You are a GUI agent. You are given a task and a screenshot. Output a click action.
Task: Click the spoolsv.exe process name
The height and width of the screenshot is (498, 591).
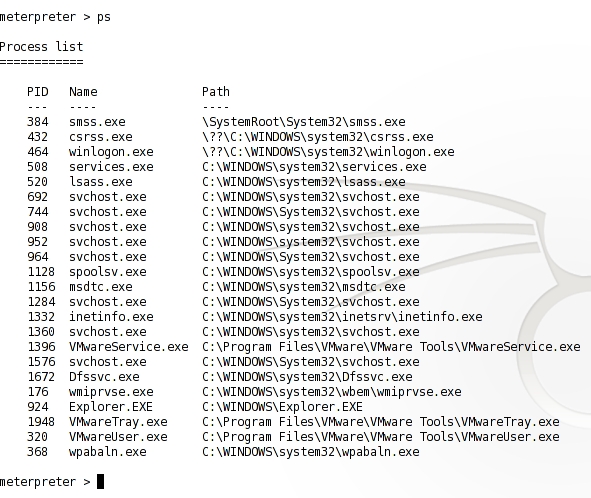[108, 272]
